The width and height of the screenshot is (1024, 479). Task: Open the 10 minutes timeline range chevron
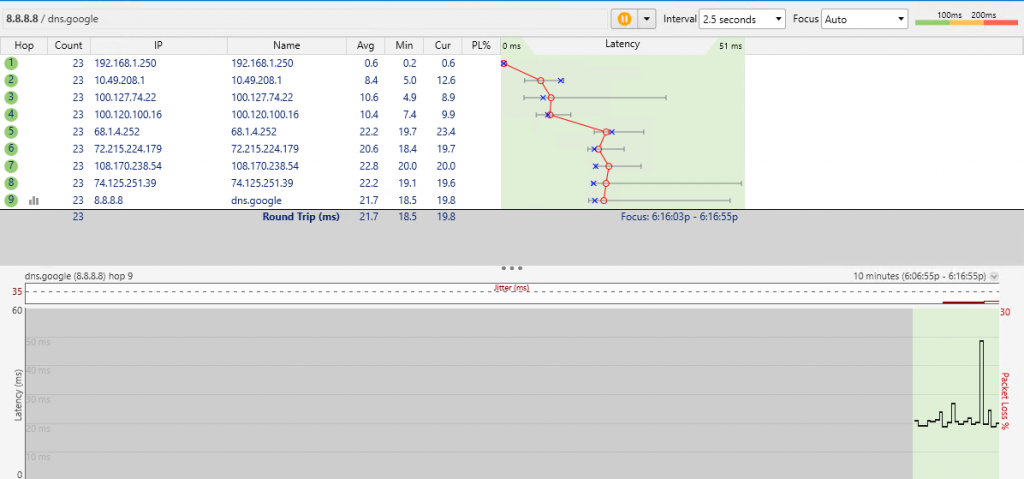point(993,275)
